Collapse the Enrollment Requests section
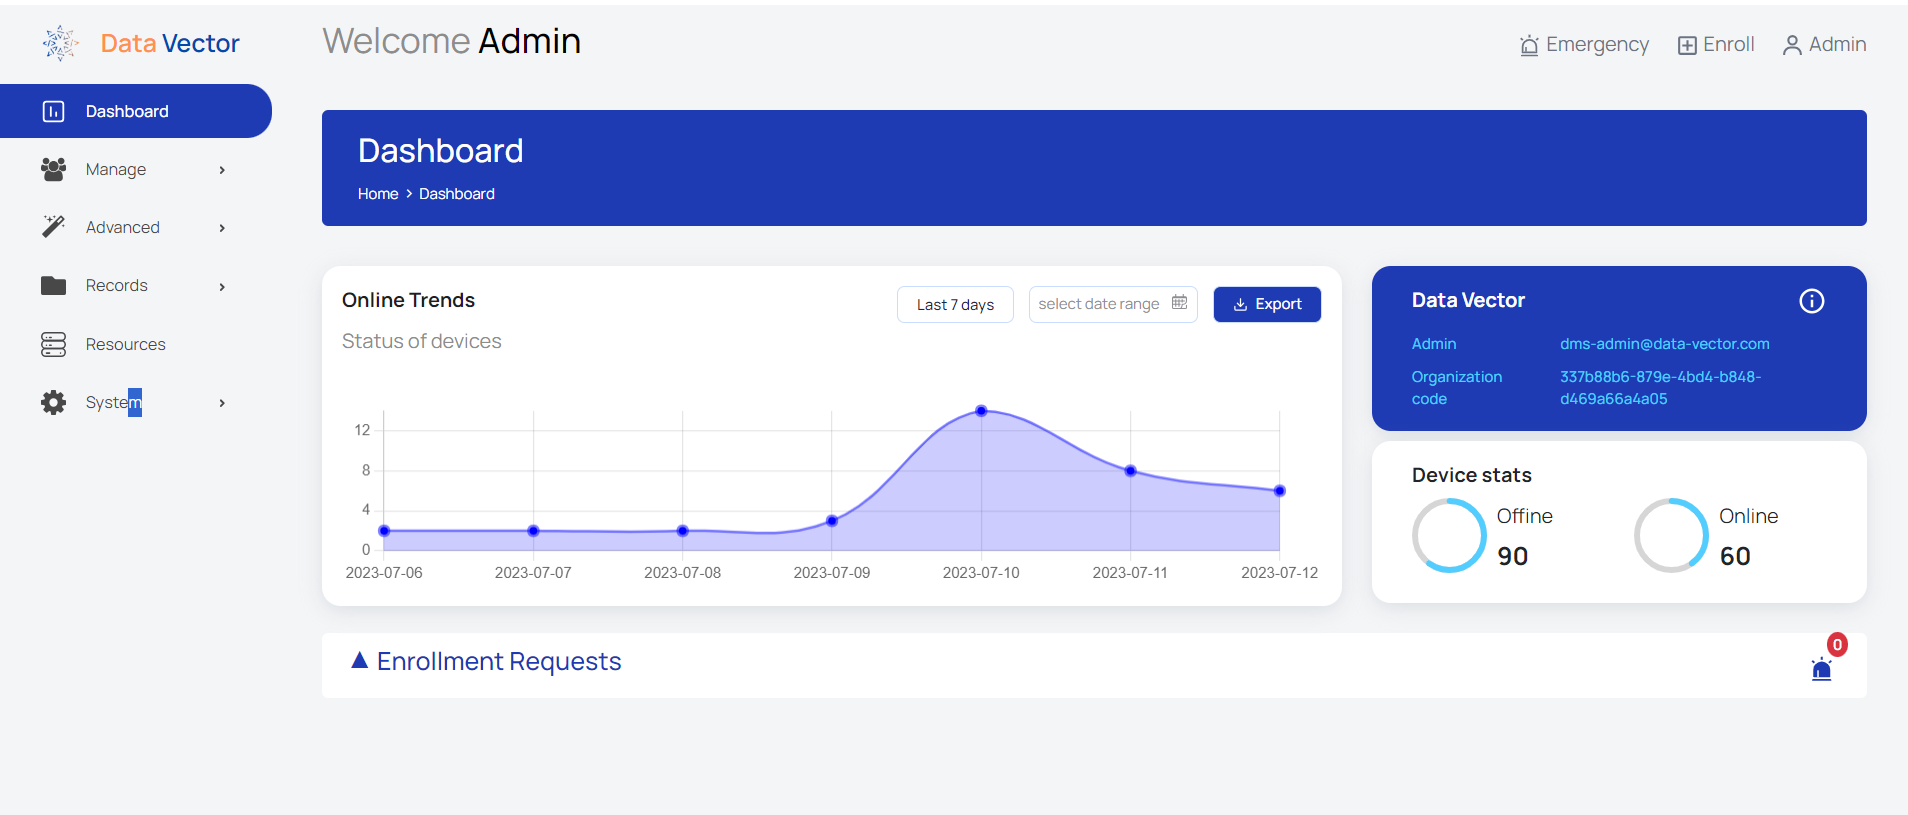 [360, 661]
